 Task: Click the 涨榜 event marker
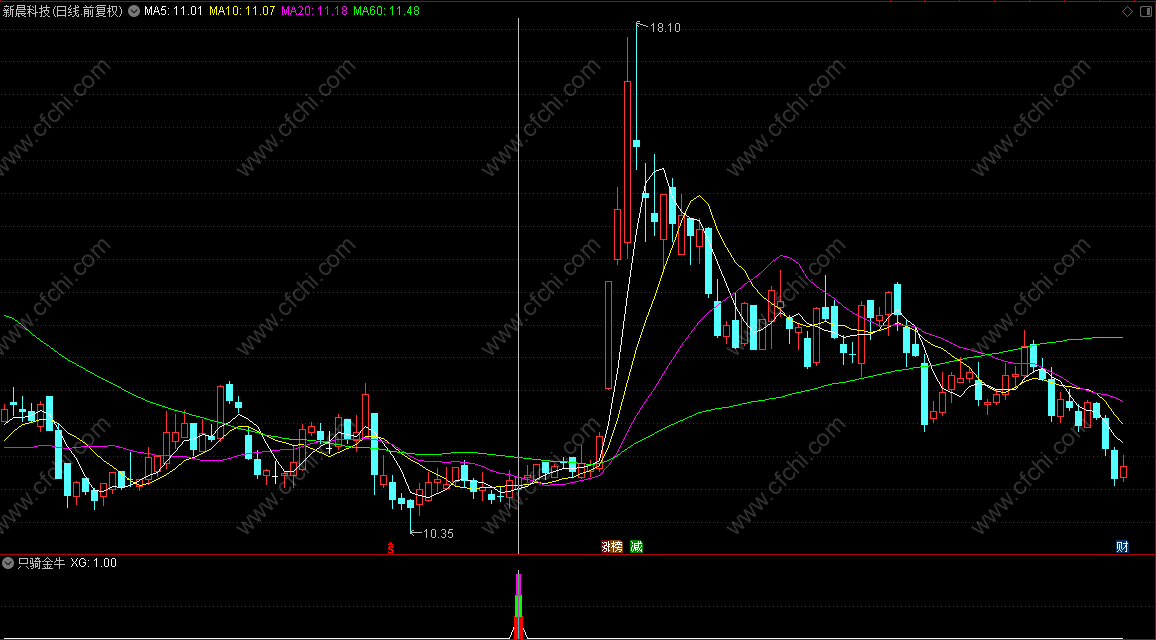pyautogui.click(x=612, y=546)
